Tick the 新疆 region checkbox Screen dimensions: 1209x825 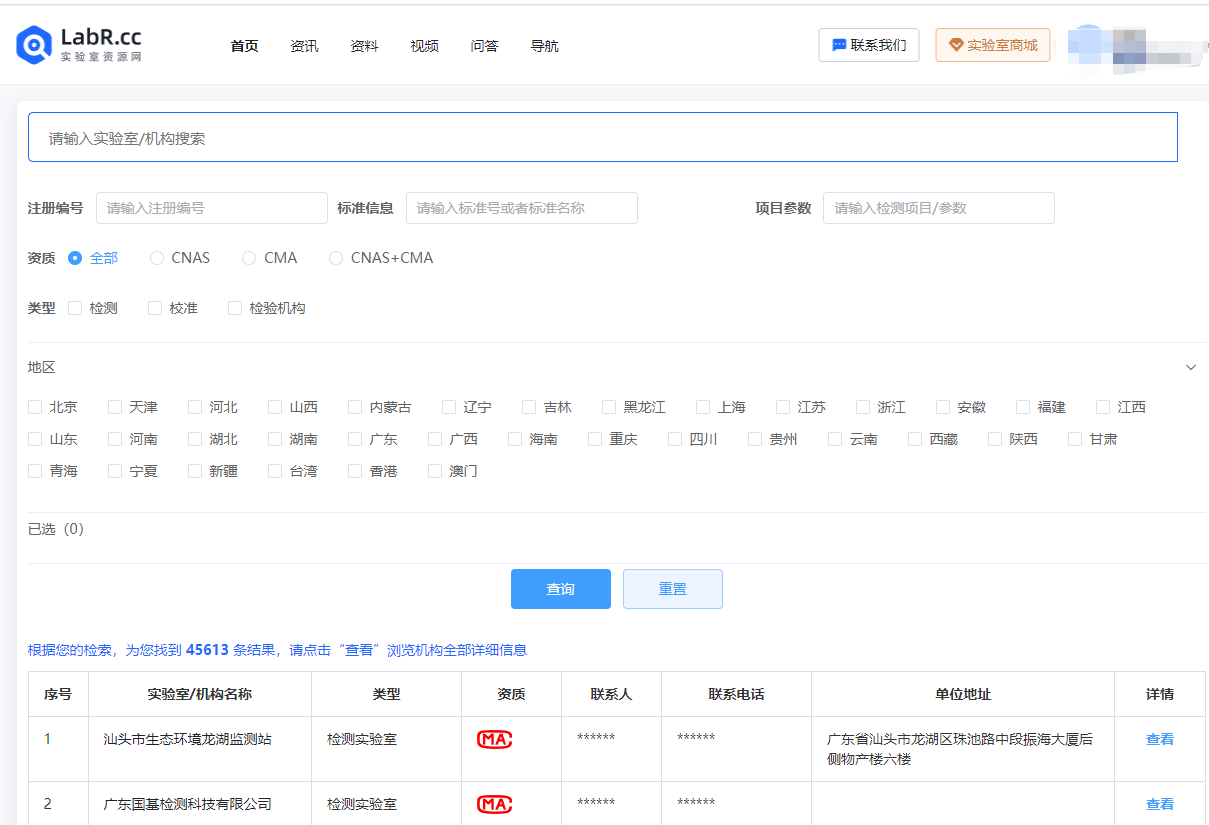tap(195, 471)
